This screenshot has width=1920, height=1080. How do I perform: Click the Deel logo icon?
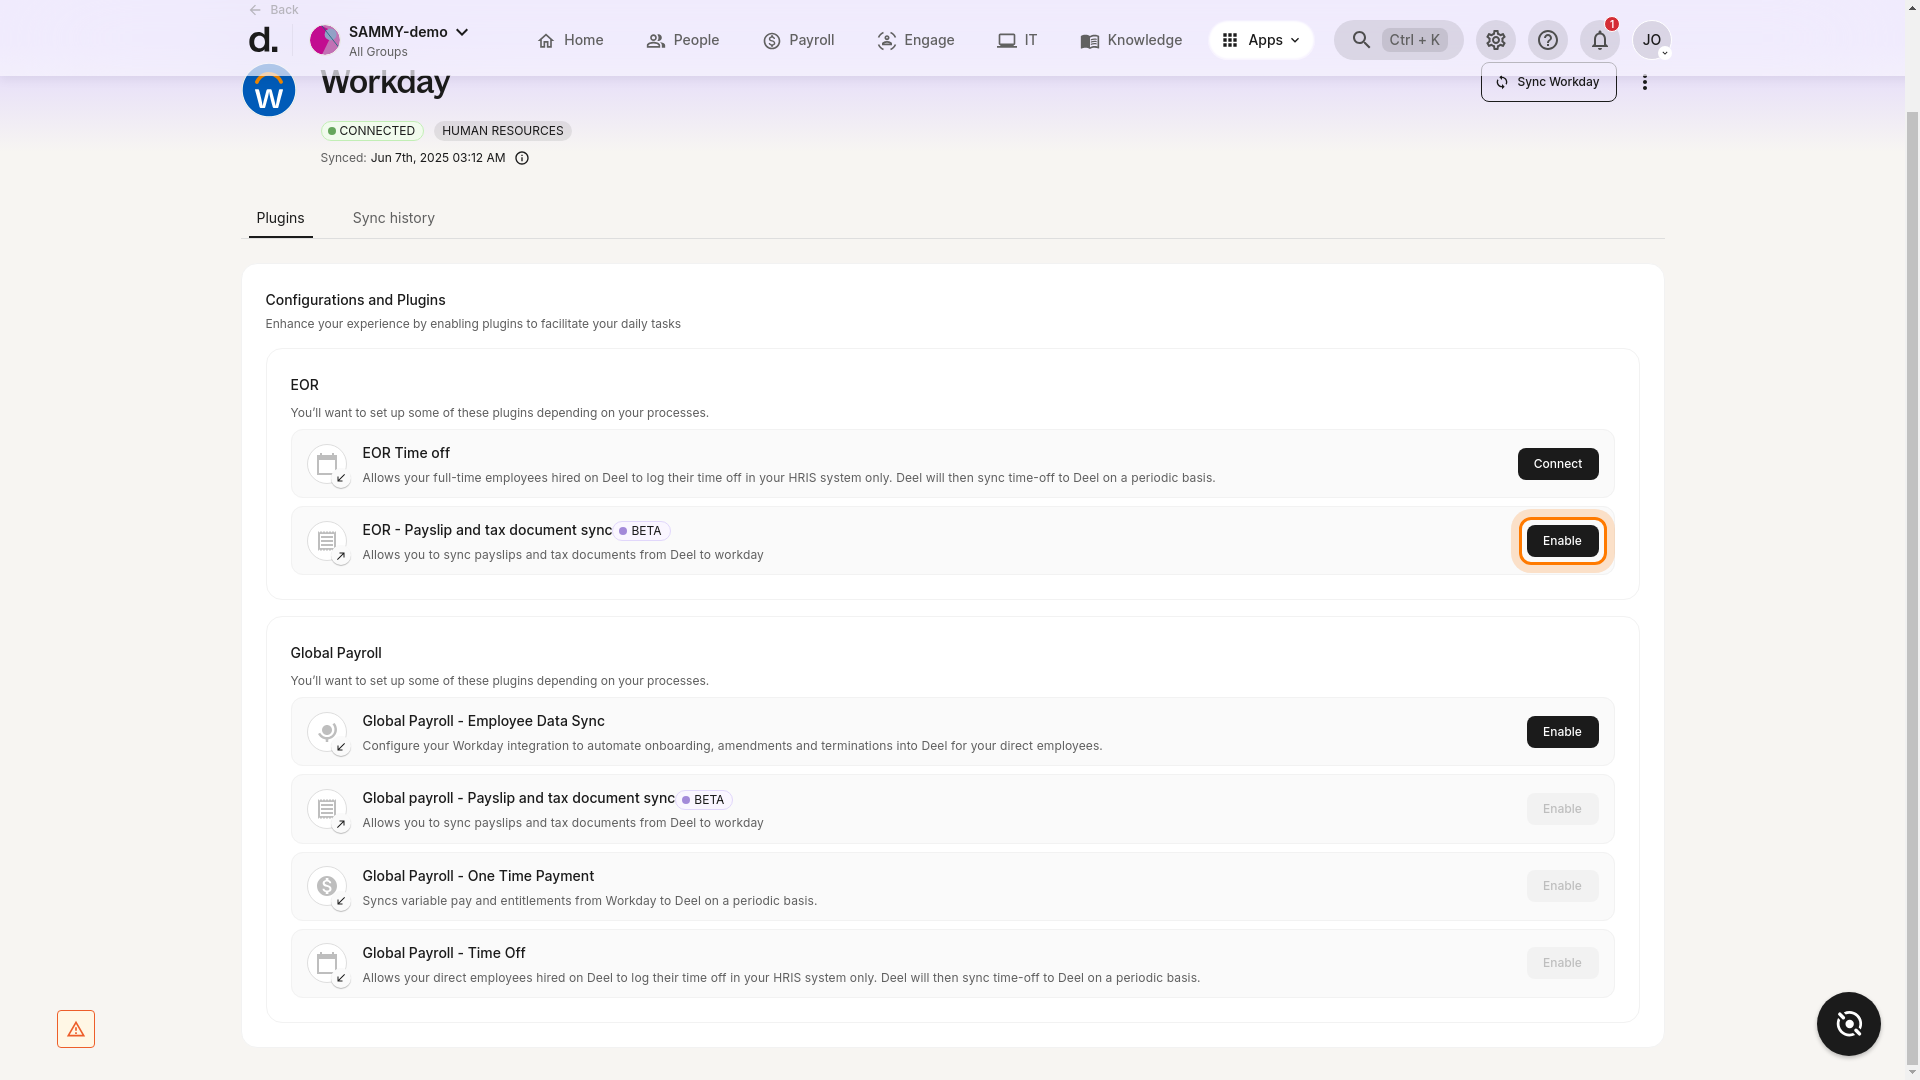262,40
